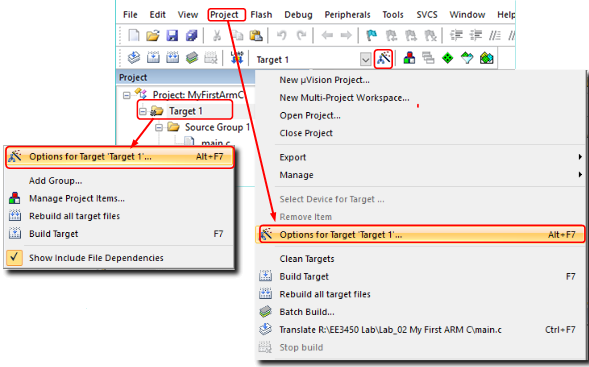Viewport: 589px width, 367px height.
Task: Collapse the Target 1 tree node
Action: click(x=143, y=112)
